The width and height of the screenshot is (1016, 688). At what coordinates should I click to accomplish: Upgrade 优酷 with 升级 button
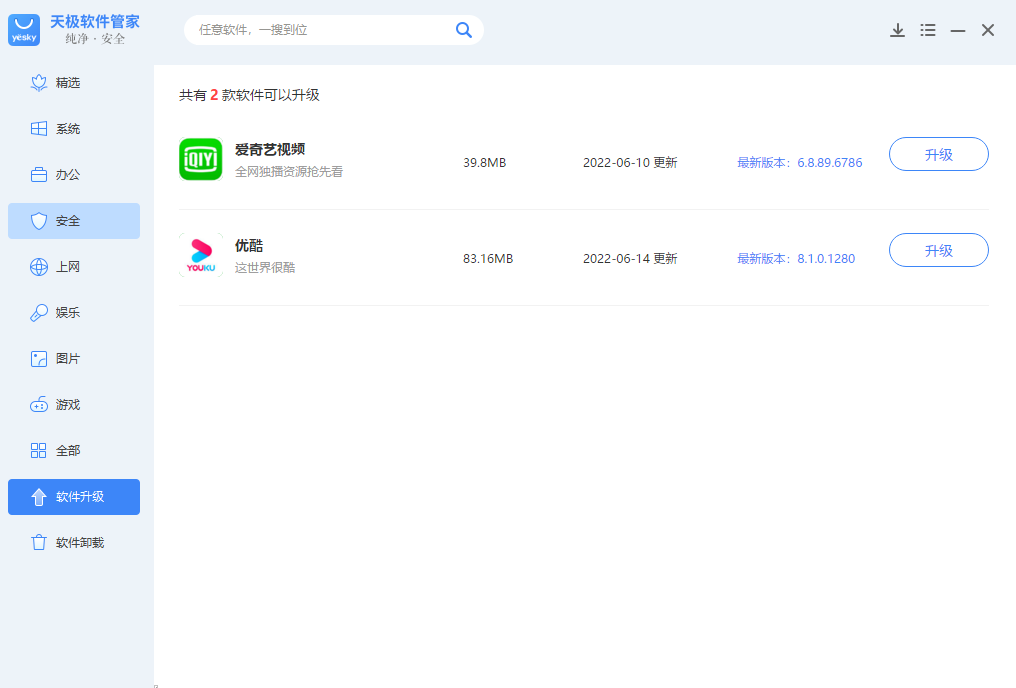(x=938, y=250)
